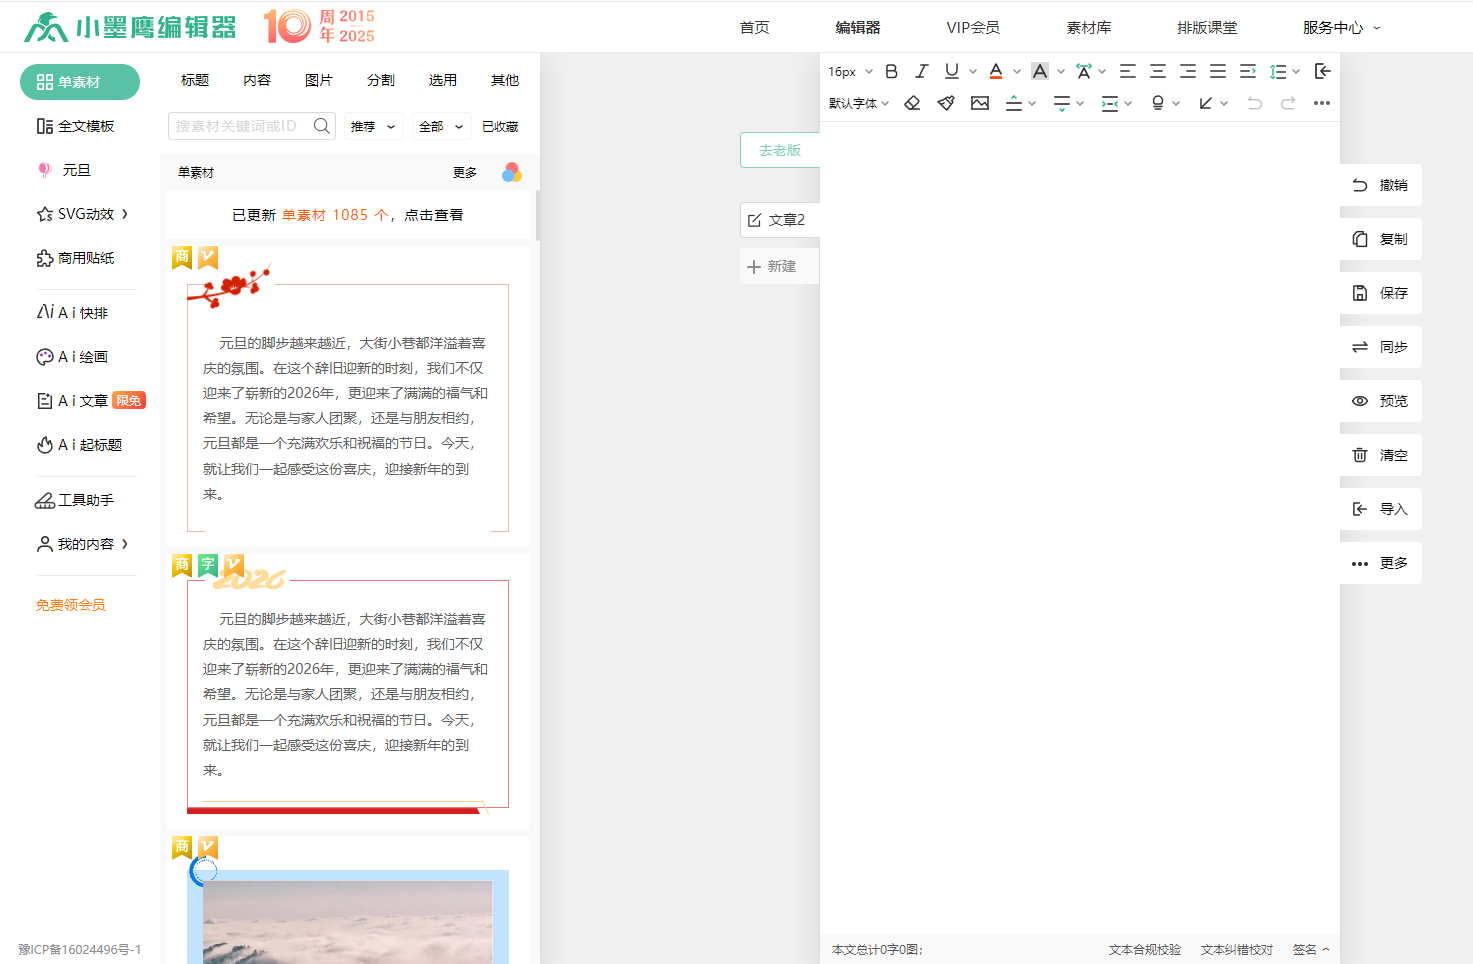The height and width of the screenshot is (964, 1473).
Task: Toggle underline text formatting
Action: (x=951, y=71)
